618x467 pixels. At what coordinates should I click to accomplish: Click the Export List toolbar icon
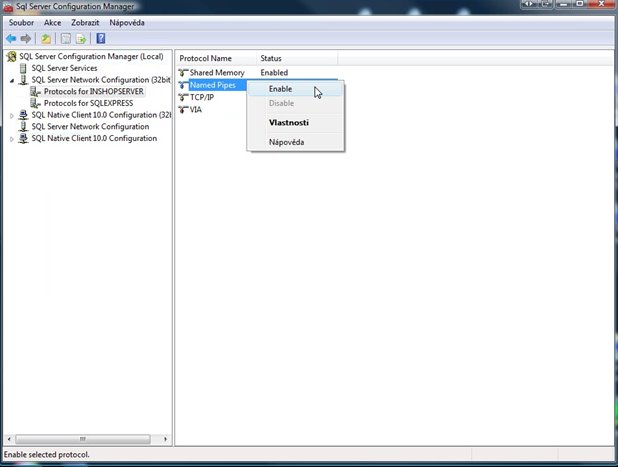pos(81,39)
